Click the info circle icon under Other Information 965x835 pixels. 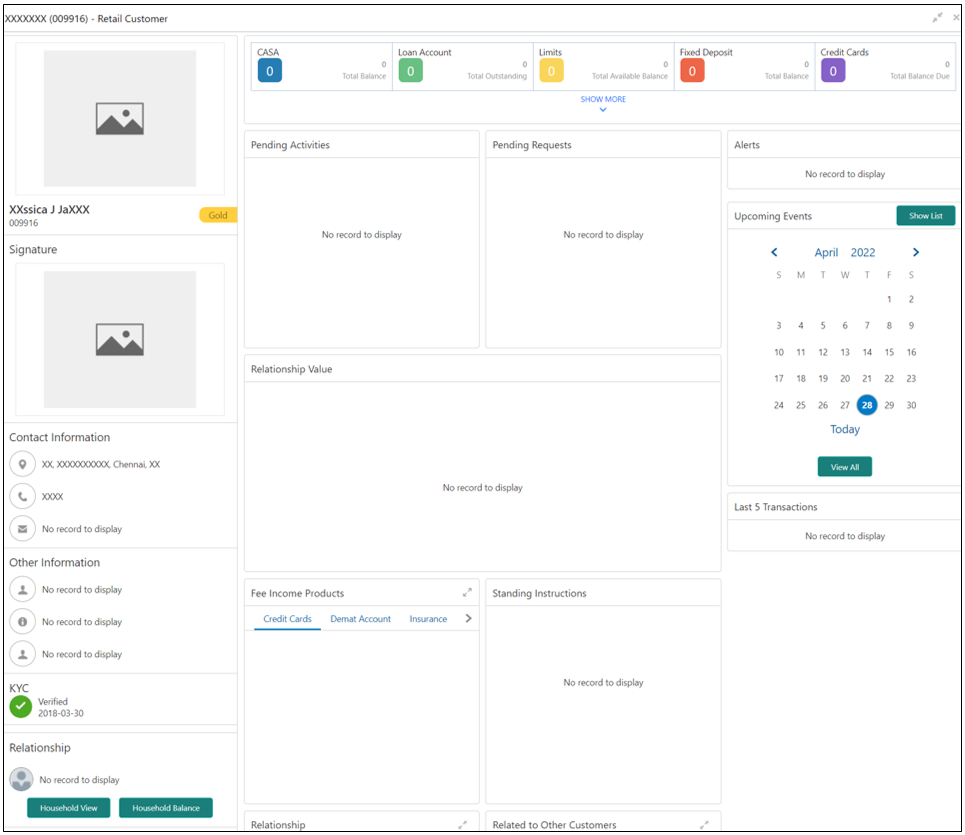23,621
